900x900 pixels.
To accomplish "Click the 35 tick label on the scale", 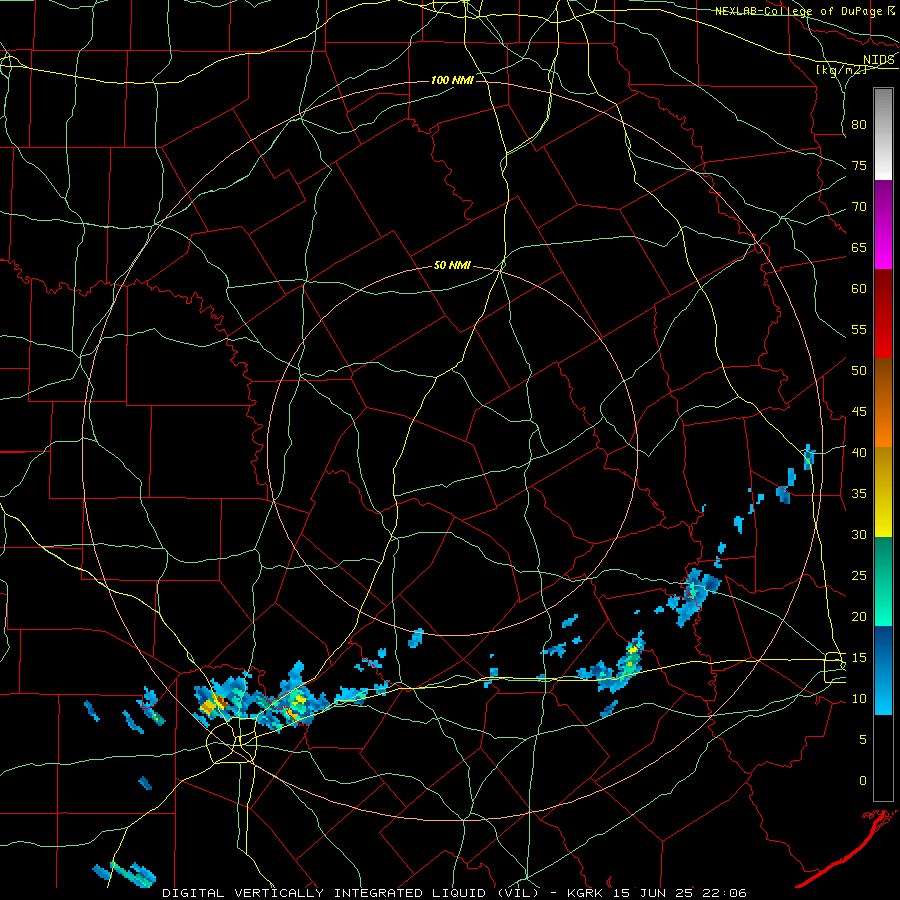I will coord(859,494).
